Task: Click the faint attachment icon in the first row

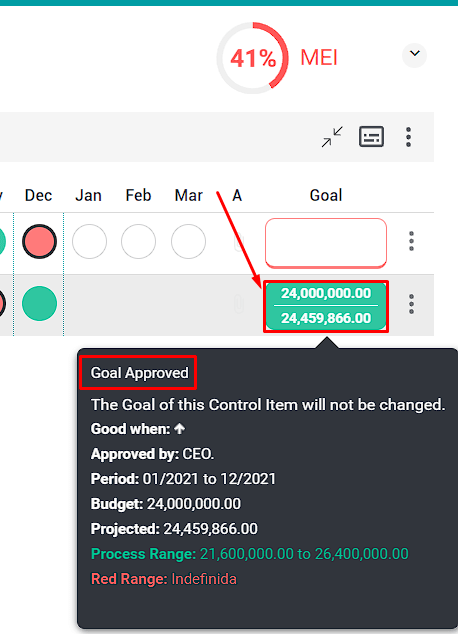Action: tap(238, 242)
